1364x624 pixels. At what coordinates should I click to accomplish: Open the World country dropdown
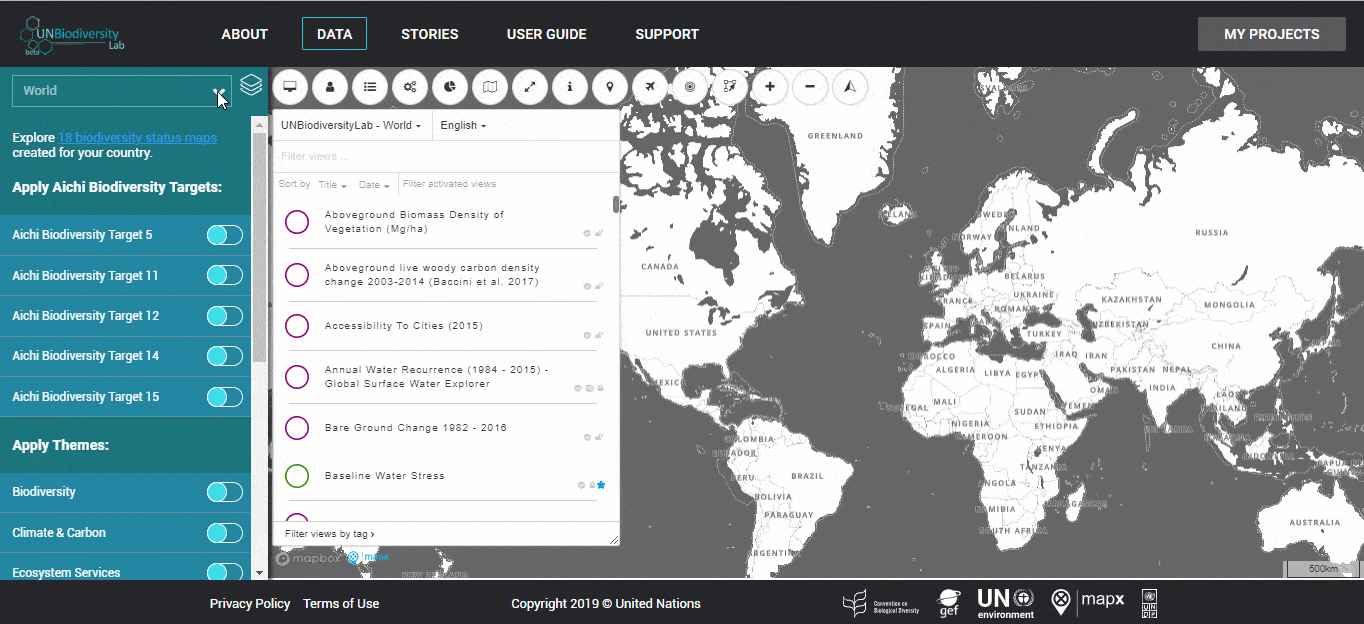122,90
